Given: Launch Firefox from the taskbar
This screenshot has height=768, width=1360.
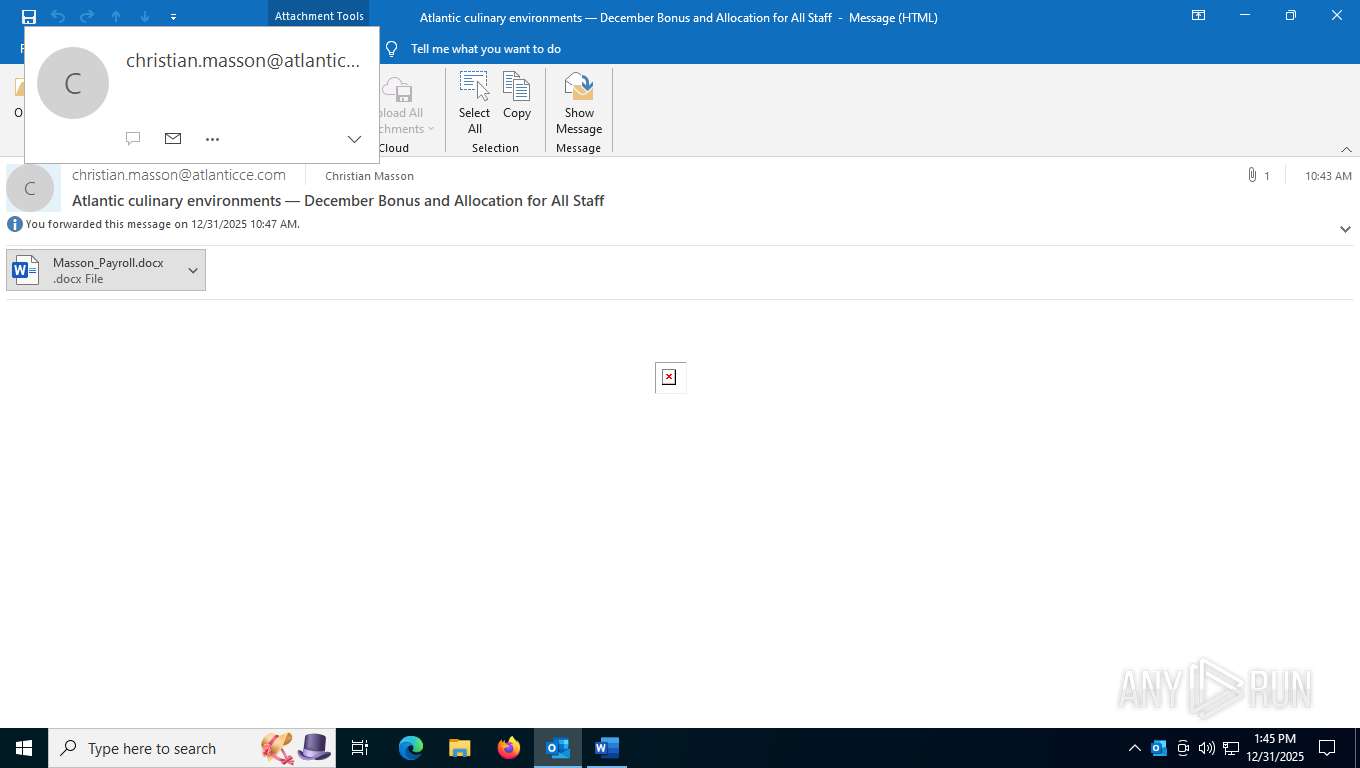Looking at the screenshot, I should [x=509, y=748].
